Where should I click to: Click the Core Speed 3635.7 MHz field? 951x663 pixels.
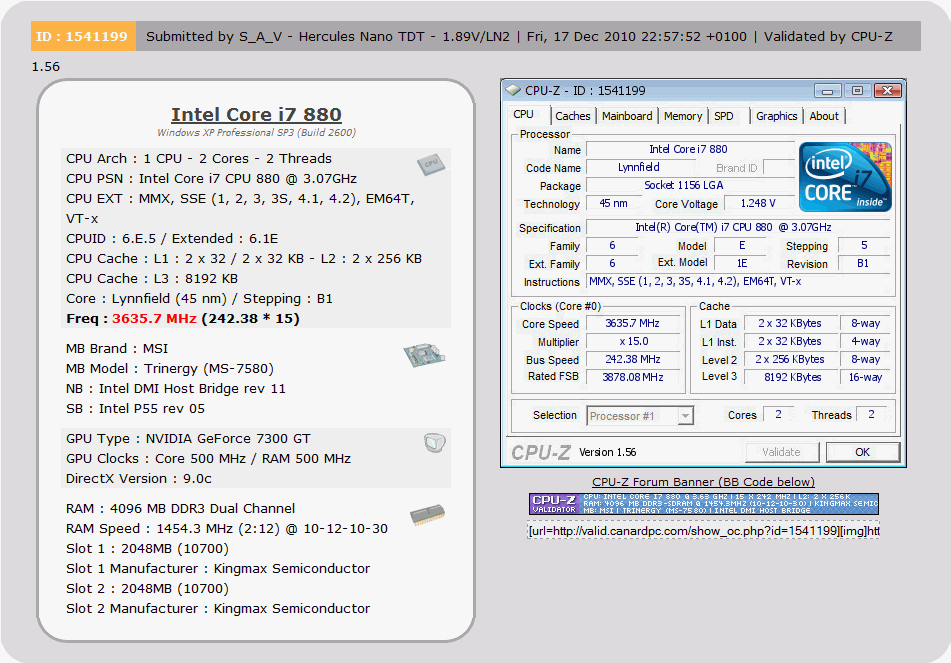click(632, 323)
